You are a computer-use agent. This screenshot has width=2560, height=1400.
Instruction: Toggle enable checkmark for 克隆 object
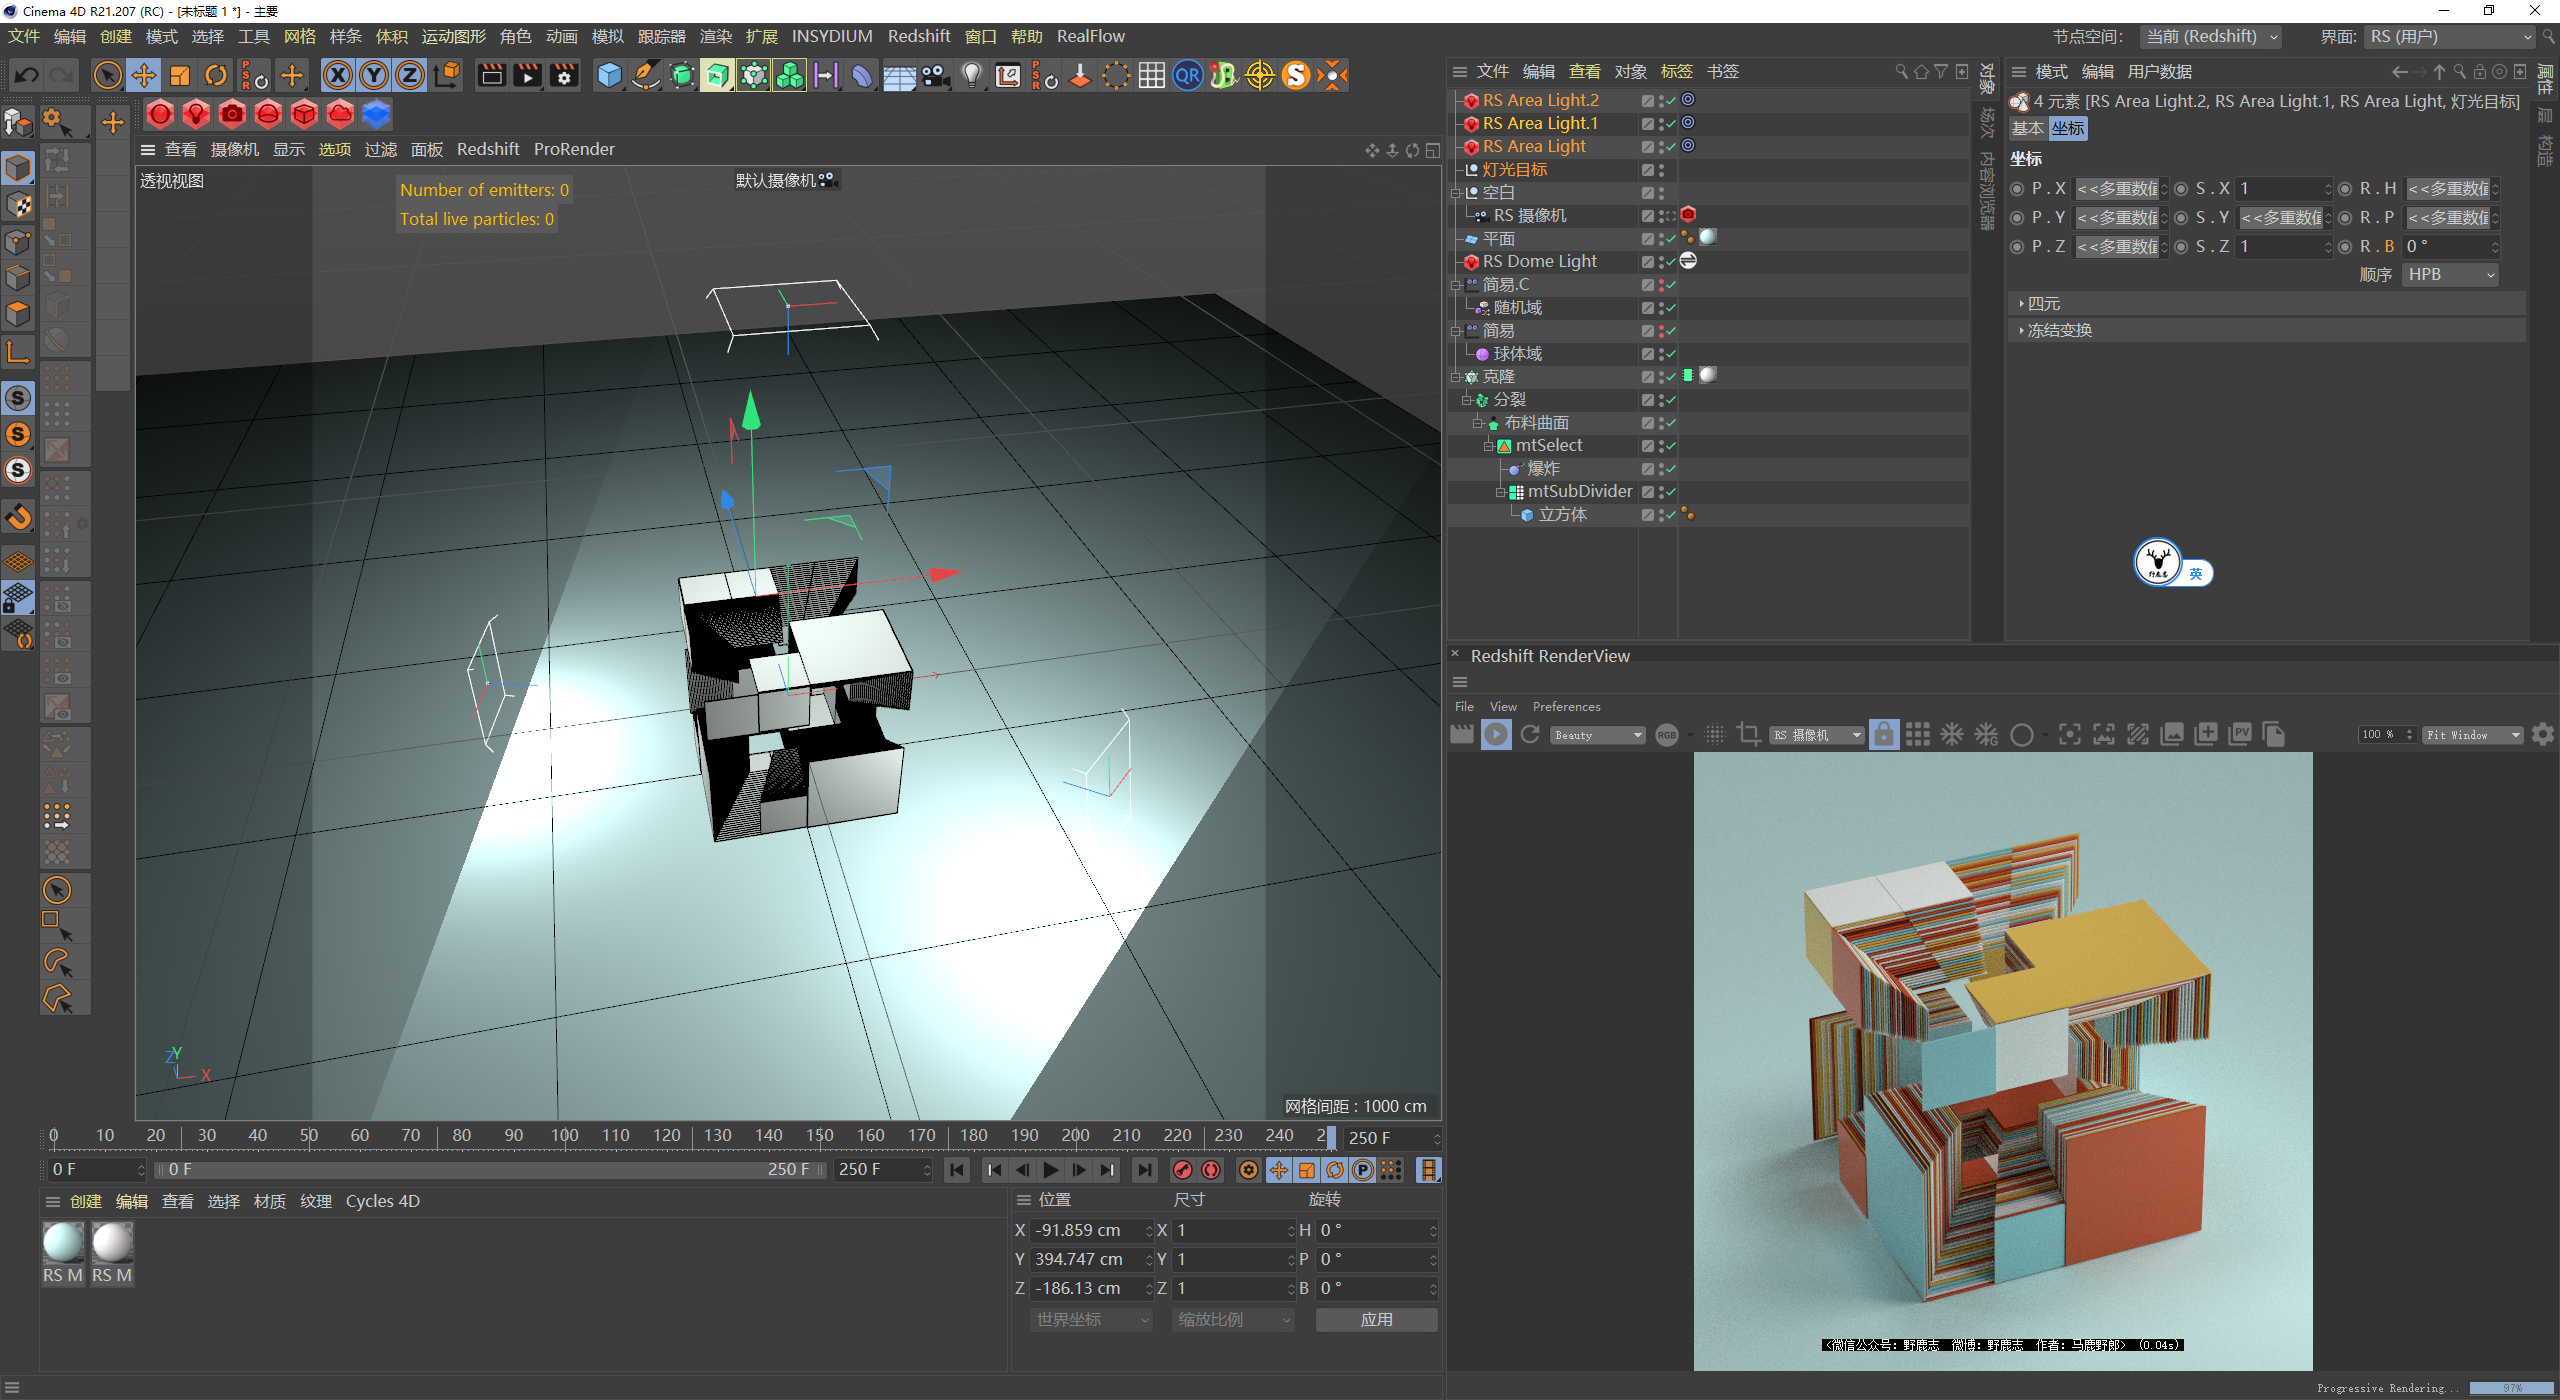click(1670, 377)
